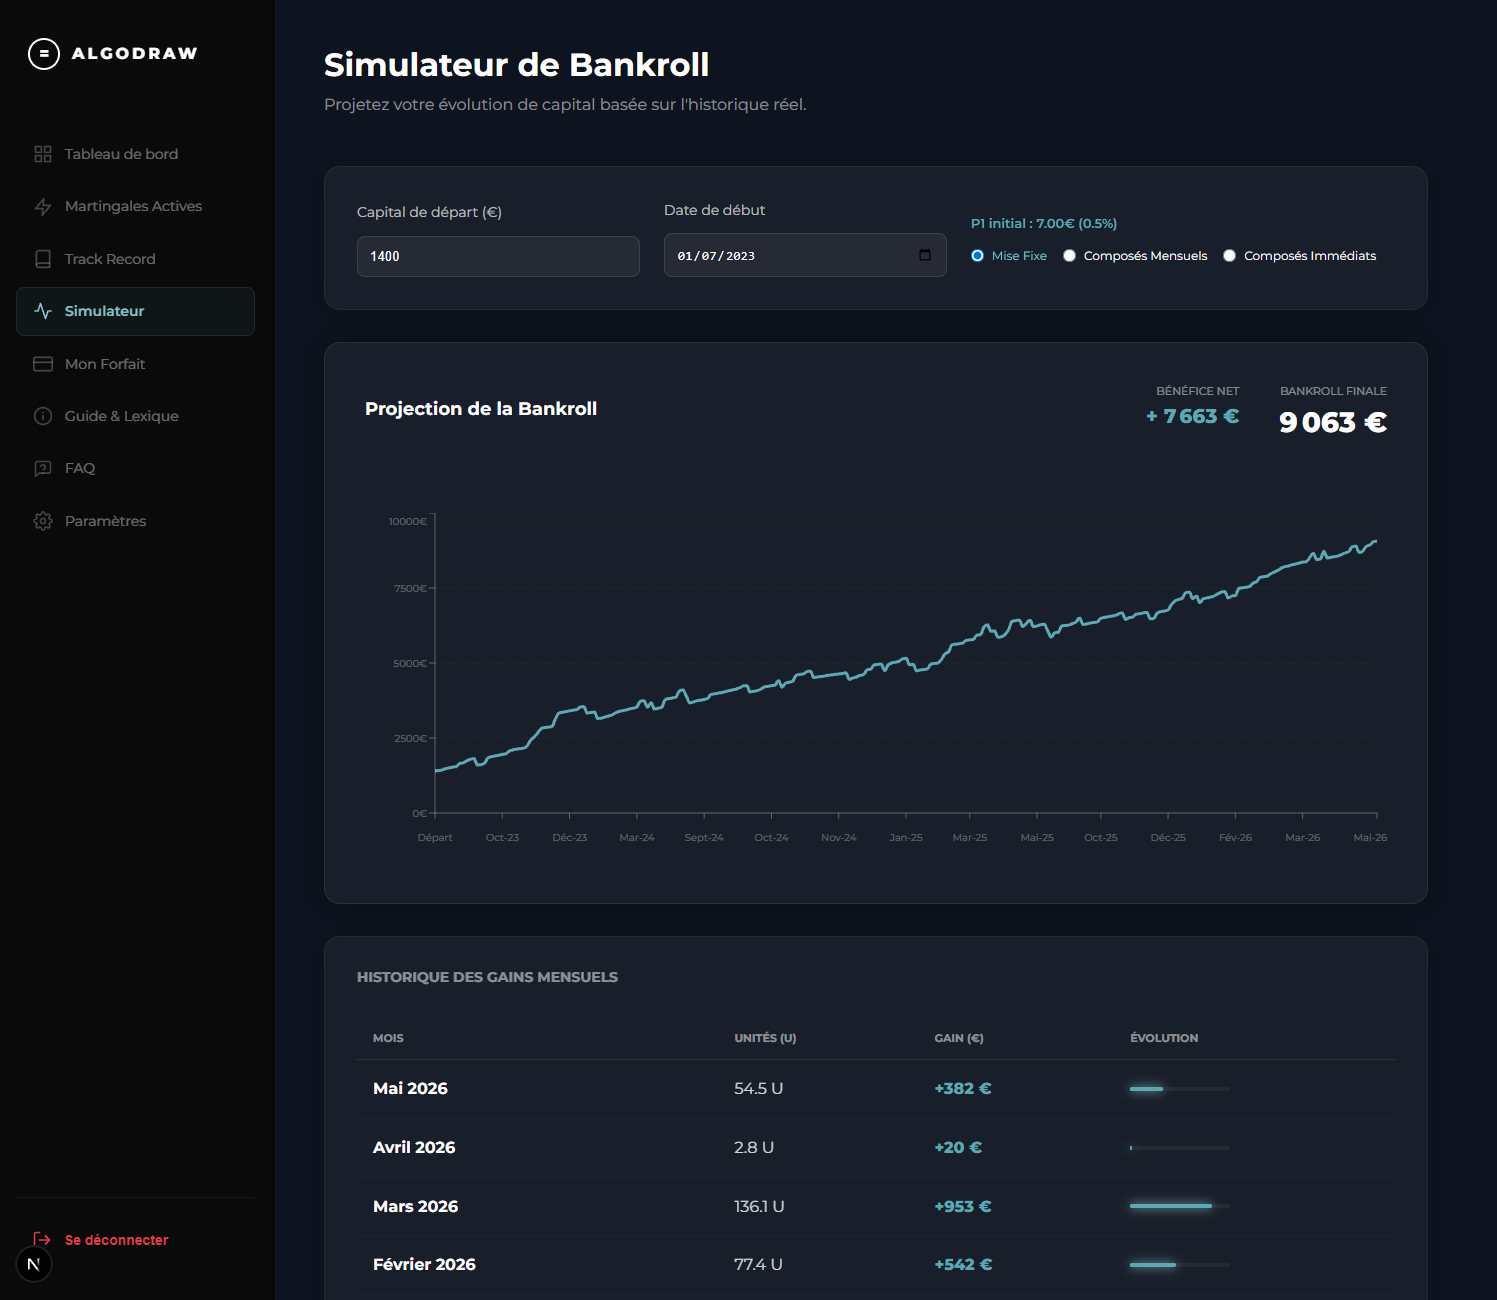1497x1300 pixels.
Task: Click the Tableau de bord grid icon
Action: (43, 154)
